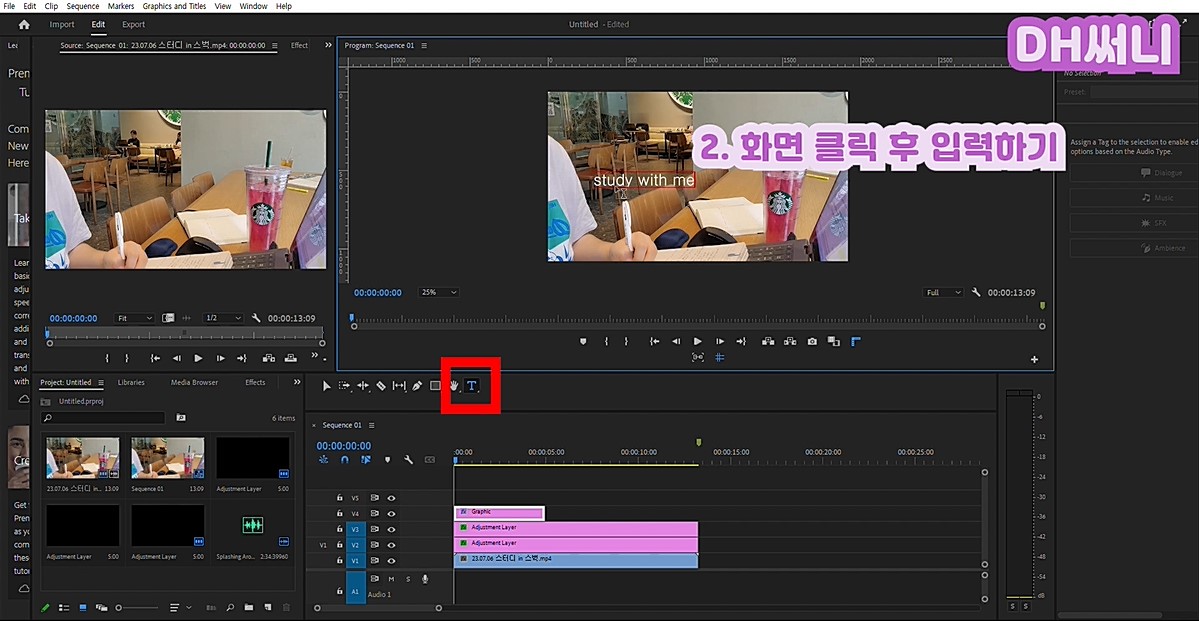Open Media Browser tab

point(194,382)
